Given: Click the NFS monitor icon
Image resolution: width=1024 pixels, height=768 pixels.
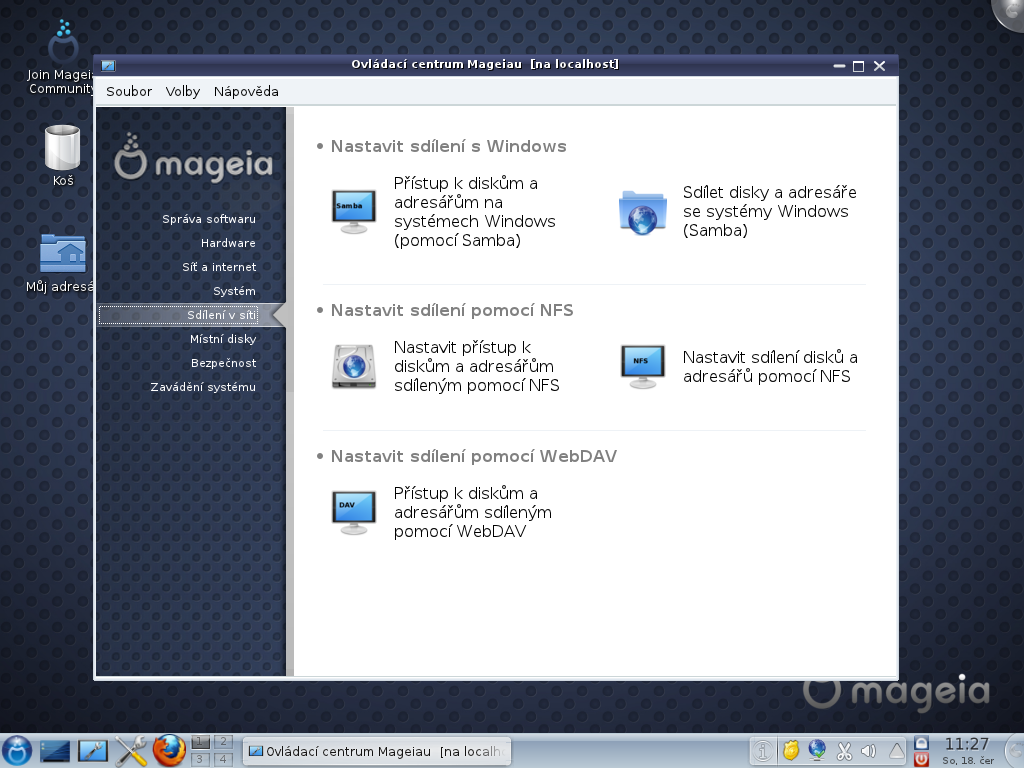Looking at the screenshot, I should coord(643,366).
